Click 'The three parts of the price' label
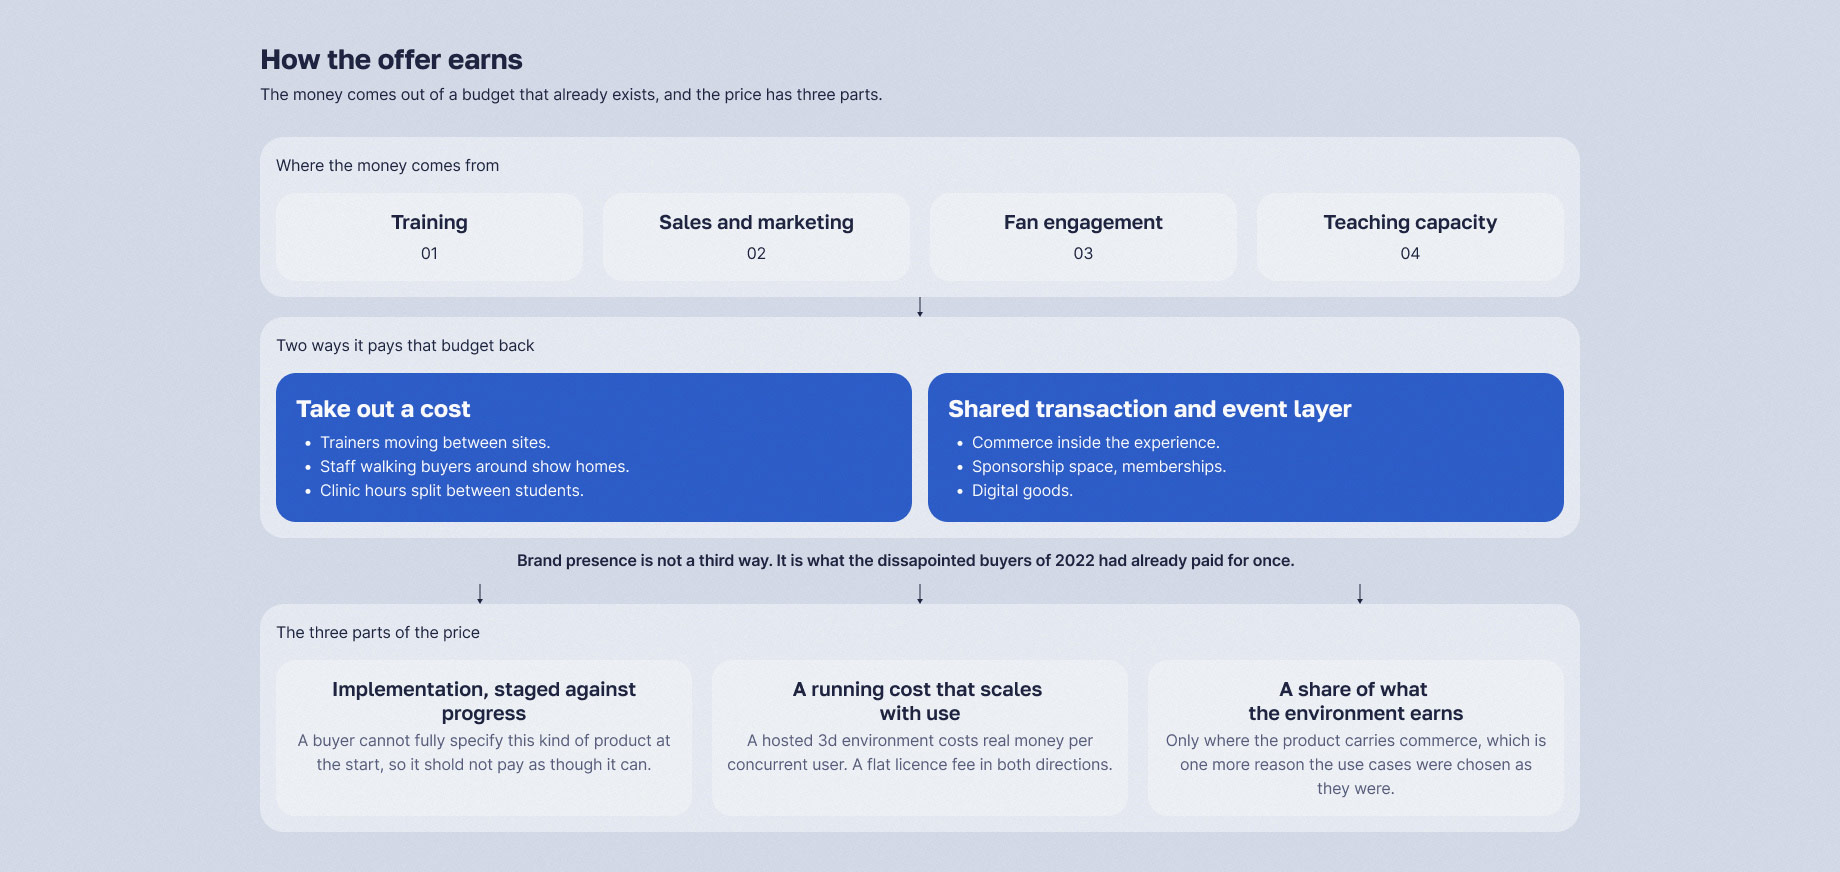Viewport: 1840px width, 872px height. coord(378,632)
